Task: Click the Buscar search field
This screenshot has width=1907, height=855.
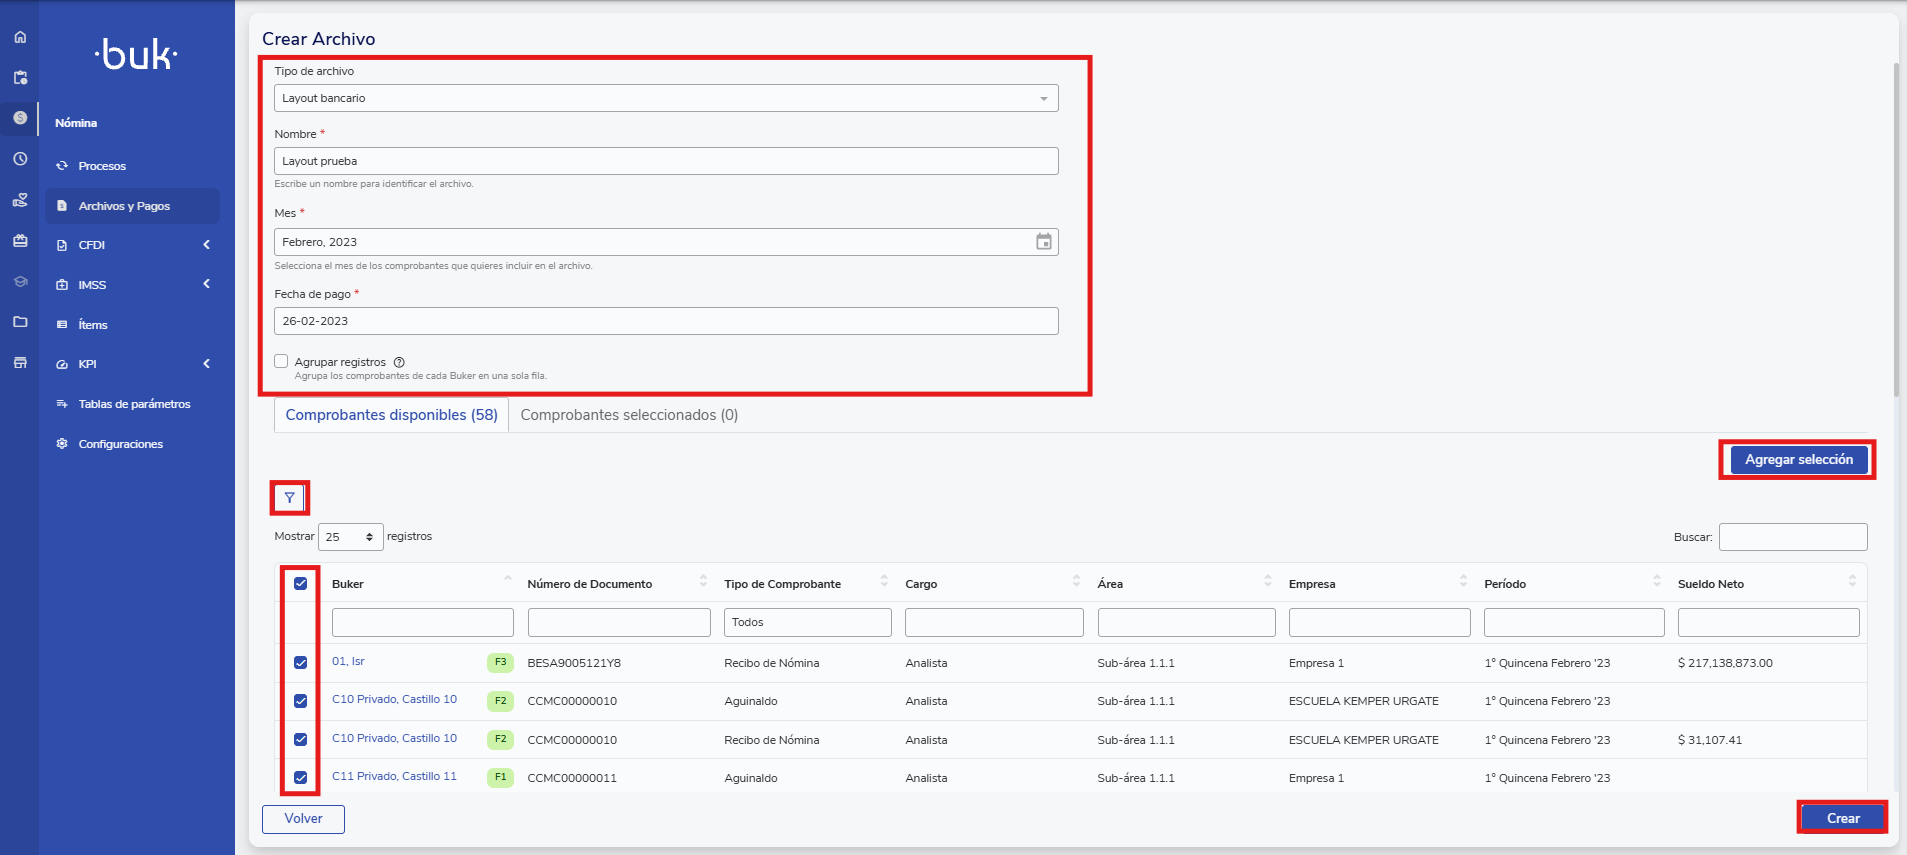Action: [x=1792, y=537]
